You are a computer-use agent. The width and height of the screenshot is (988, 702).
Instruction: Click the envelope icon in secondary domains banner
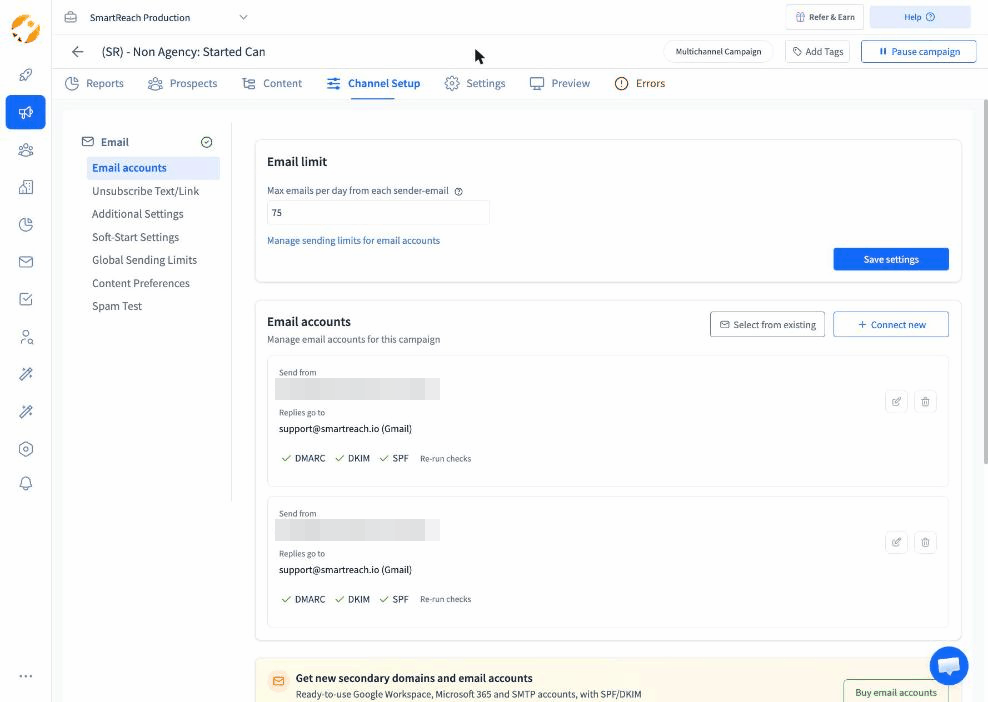[278, 681]
